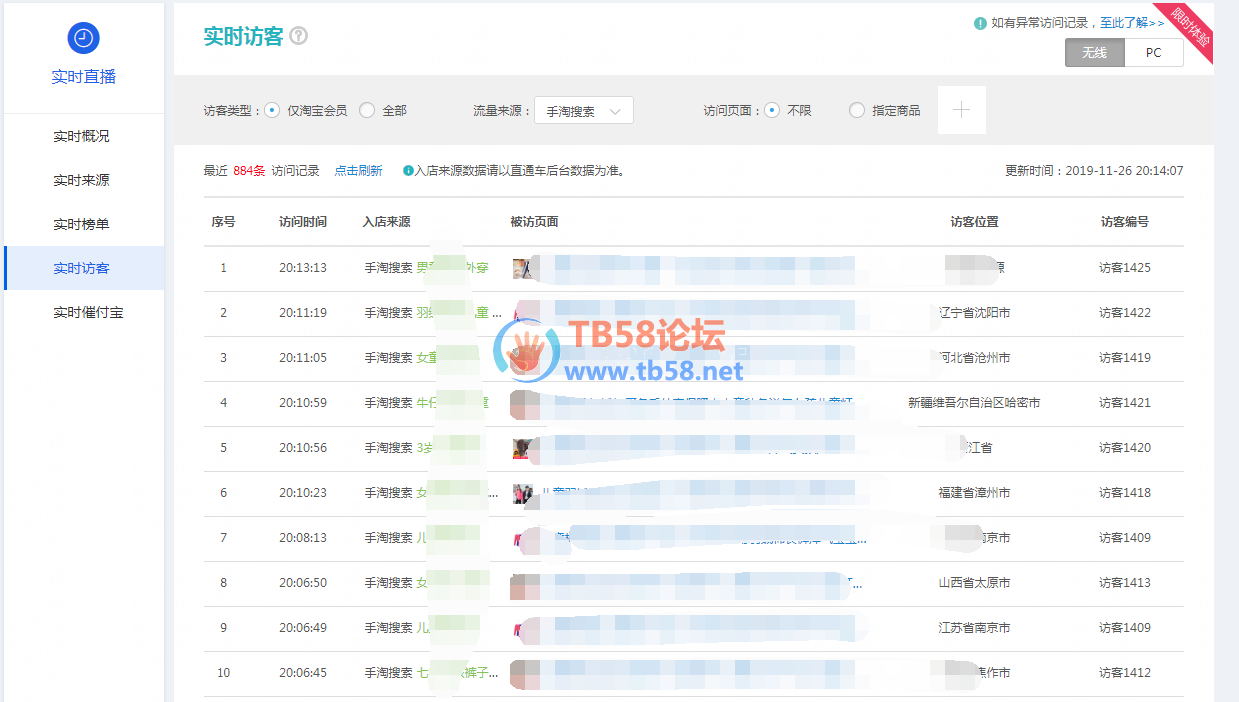Select the 全部 visitor type radio button
Screen dimensions: 1239x702
pyautogui.click(x=367, y=111)
